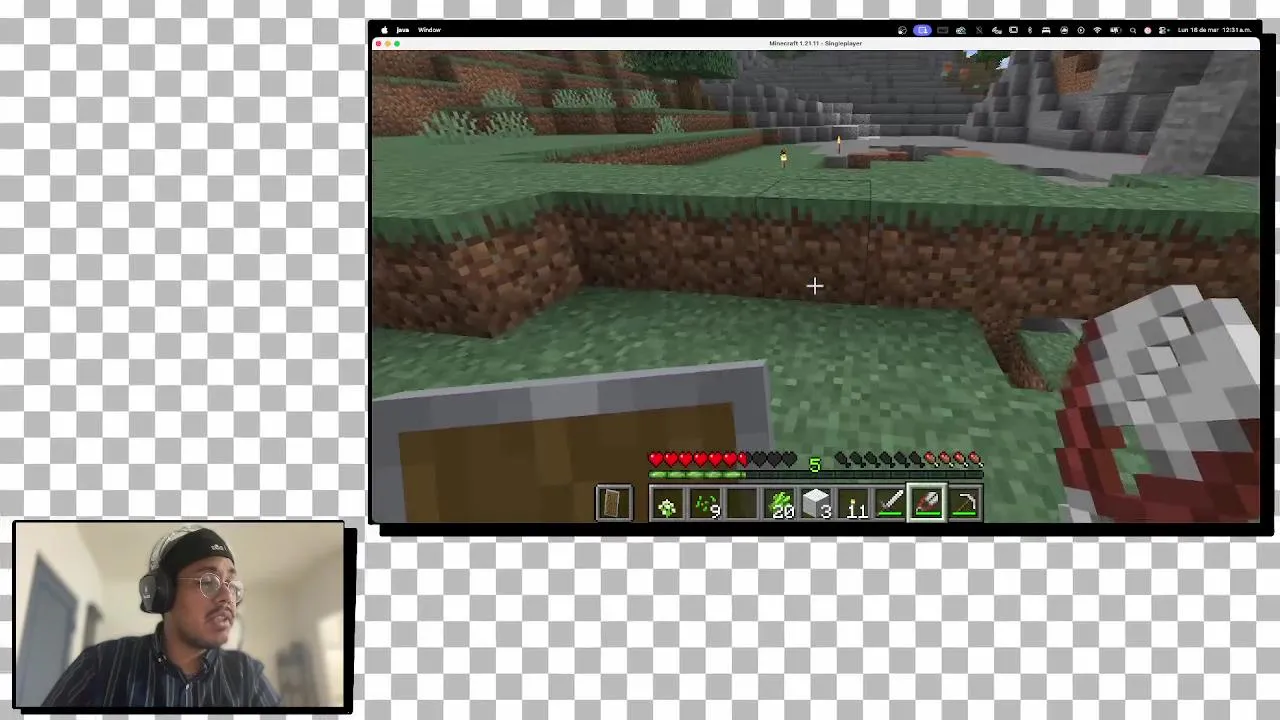Select the pickaxe in the last hotbar slot
The width and height of the screenshot is (1280, 720).
pyautogui.click(x=965, y=504)
